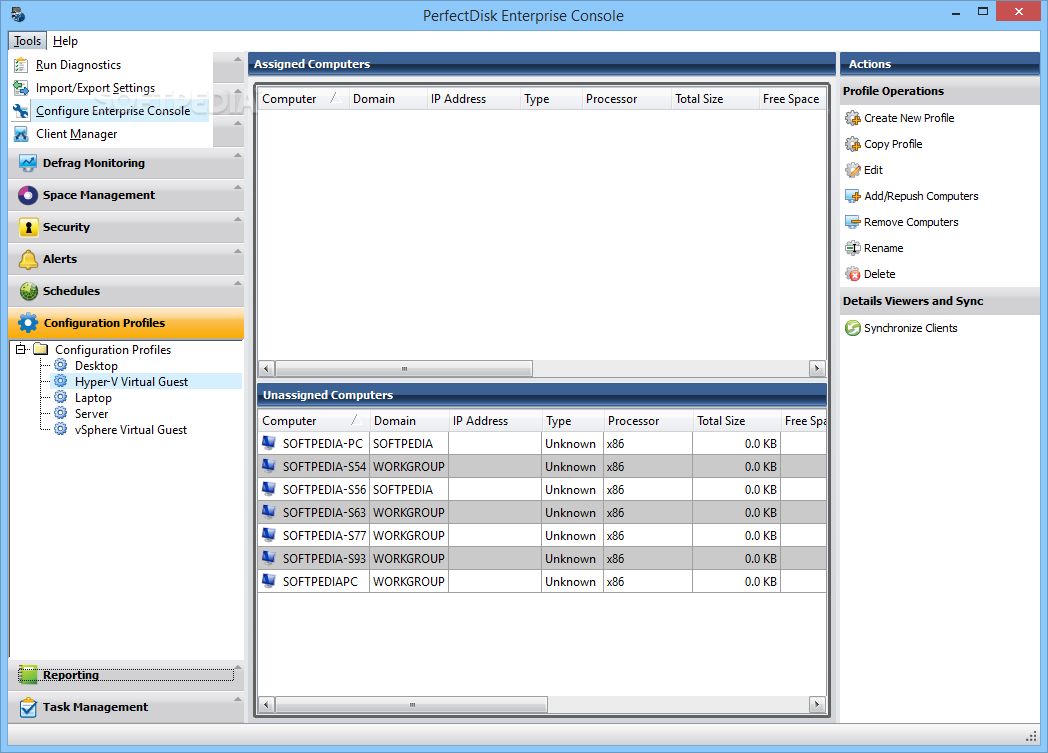Click the Remove Computers action

tap(911, 222)
